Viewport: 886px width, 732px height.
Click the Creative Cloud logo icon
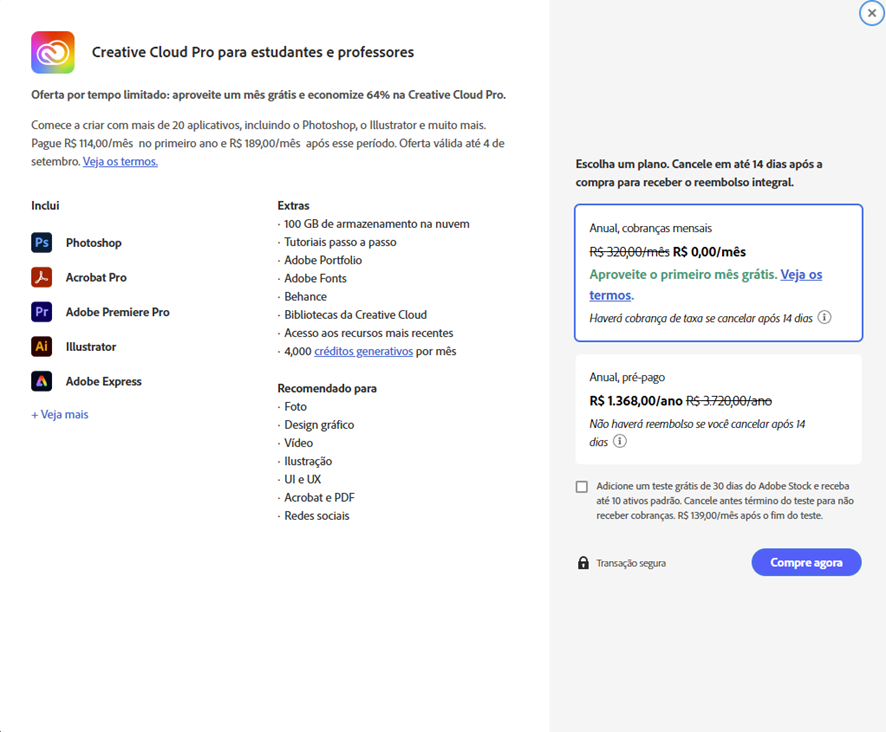(x=53, y=52)
